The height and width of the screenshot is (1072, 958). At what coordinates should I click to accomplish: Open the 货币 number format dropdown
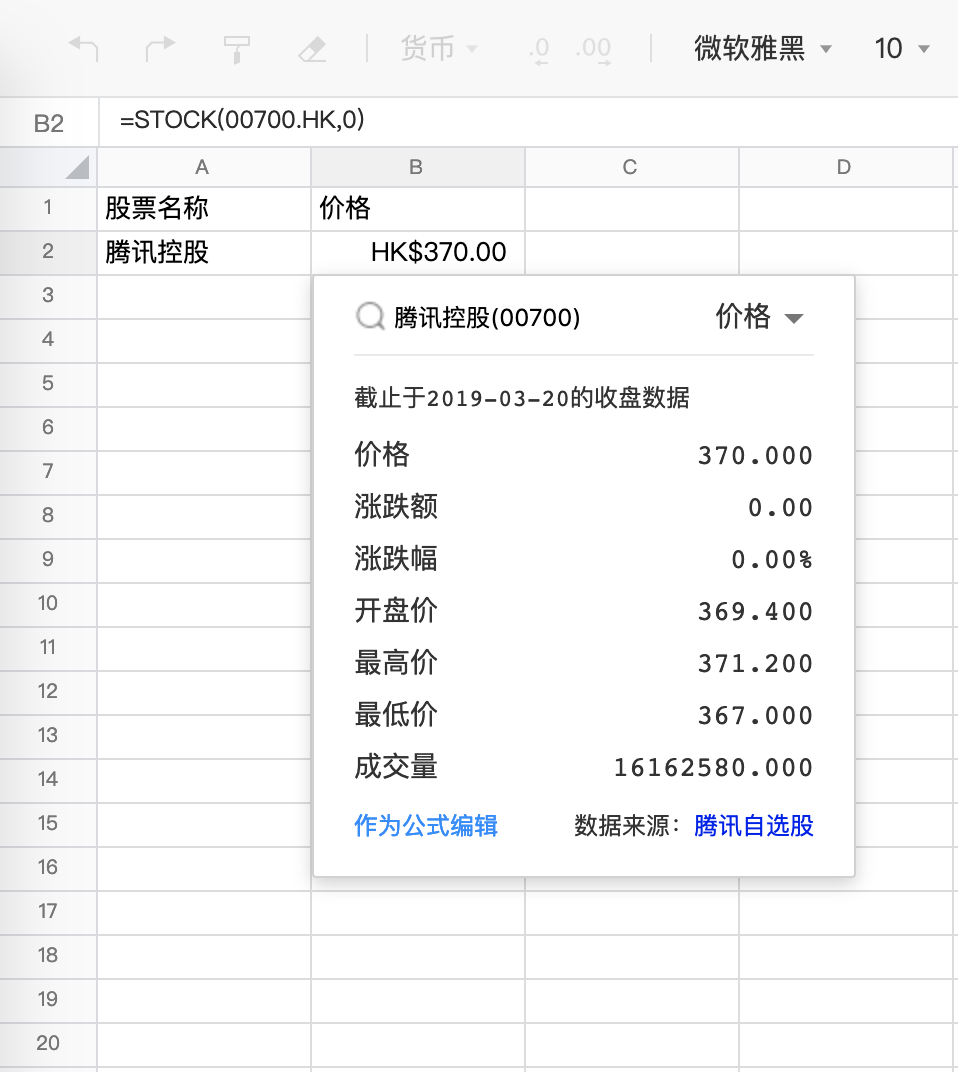point(439,49)
